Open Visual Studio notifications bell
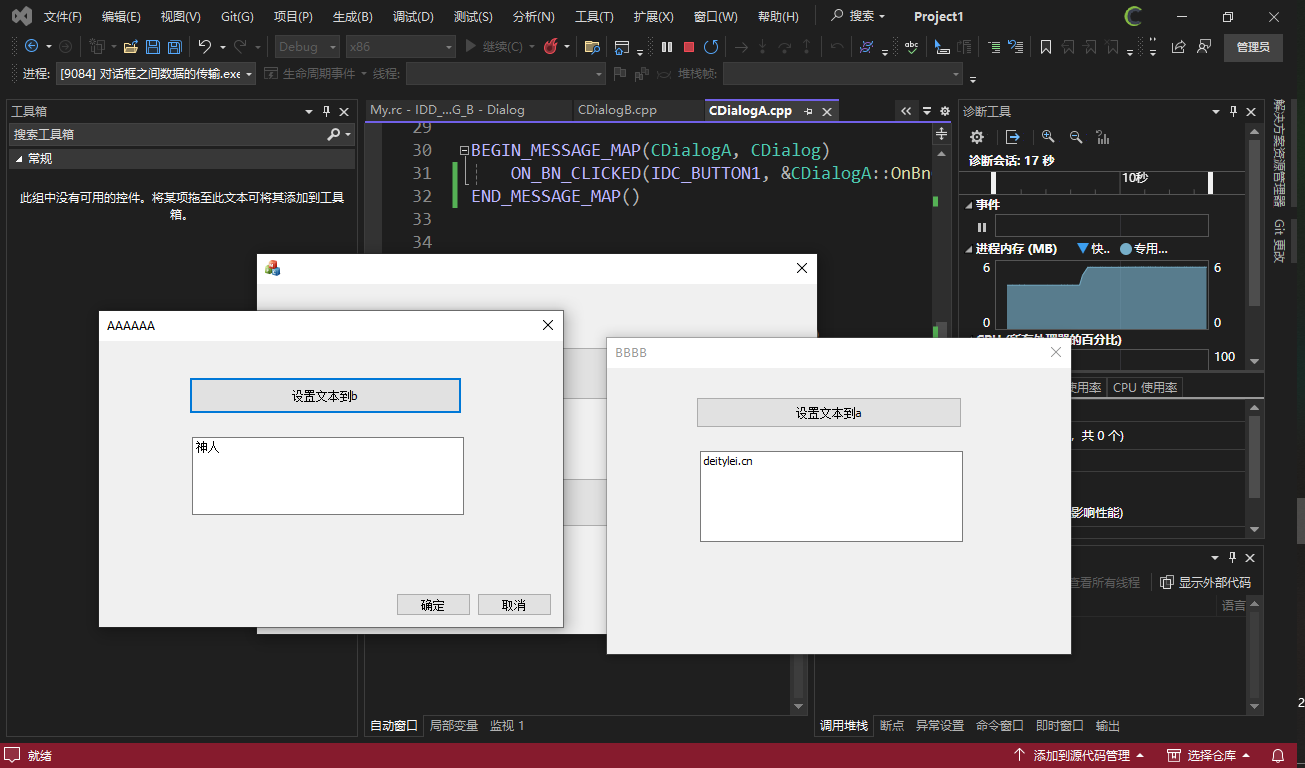 coord(1278,755)
